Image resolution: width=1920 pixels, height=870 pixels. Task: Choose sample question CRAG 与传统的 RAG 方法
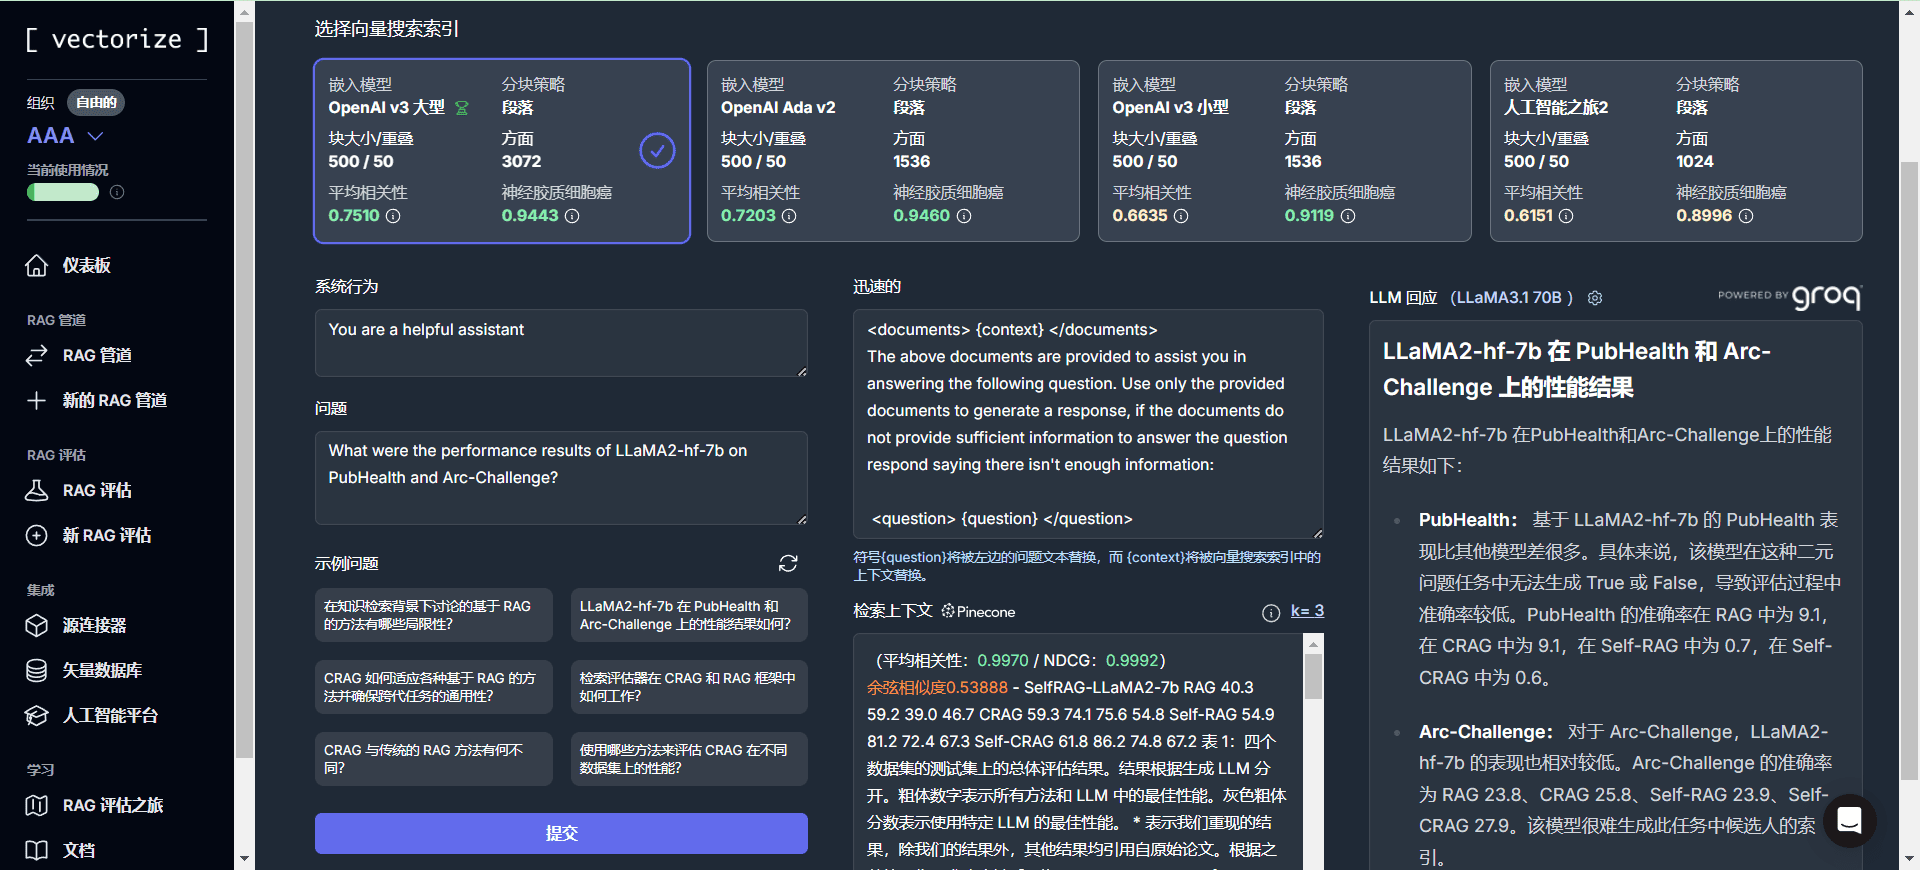click(x=433, y=759)
